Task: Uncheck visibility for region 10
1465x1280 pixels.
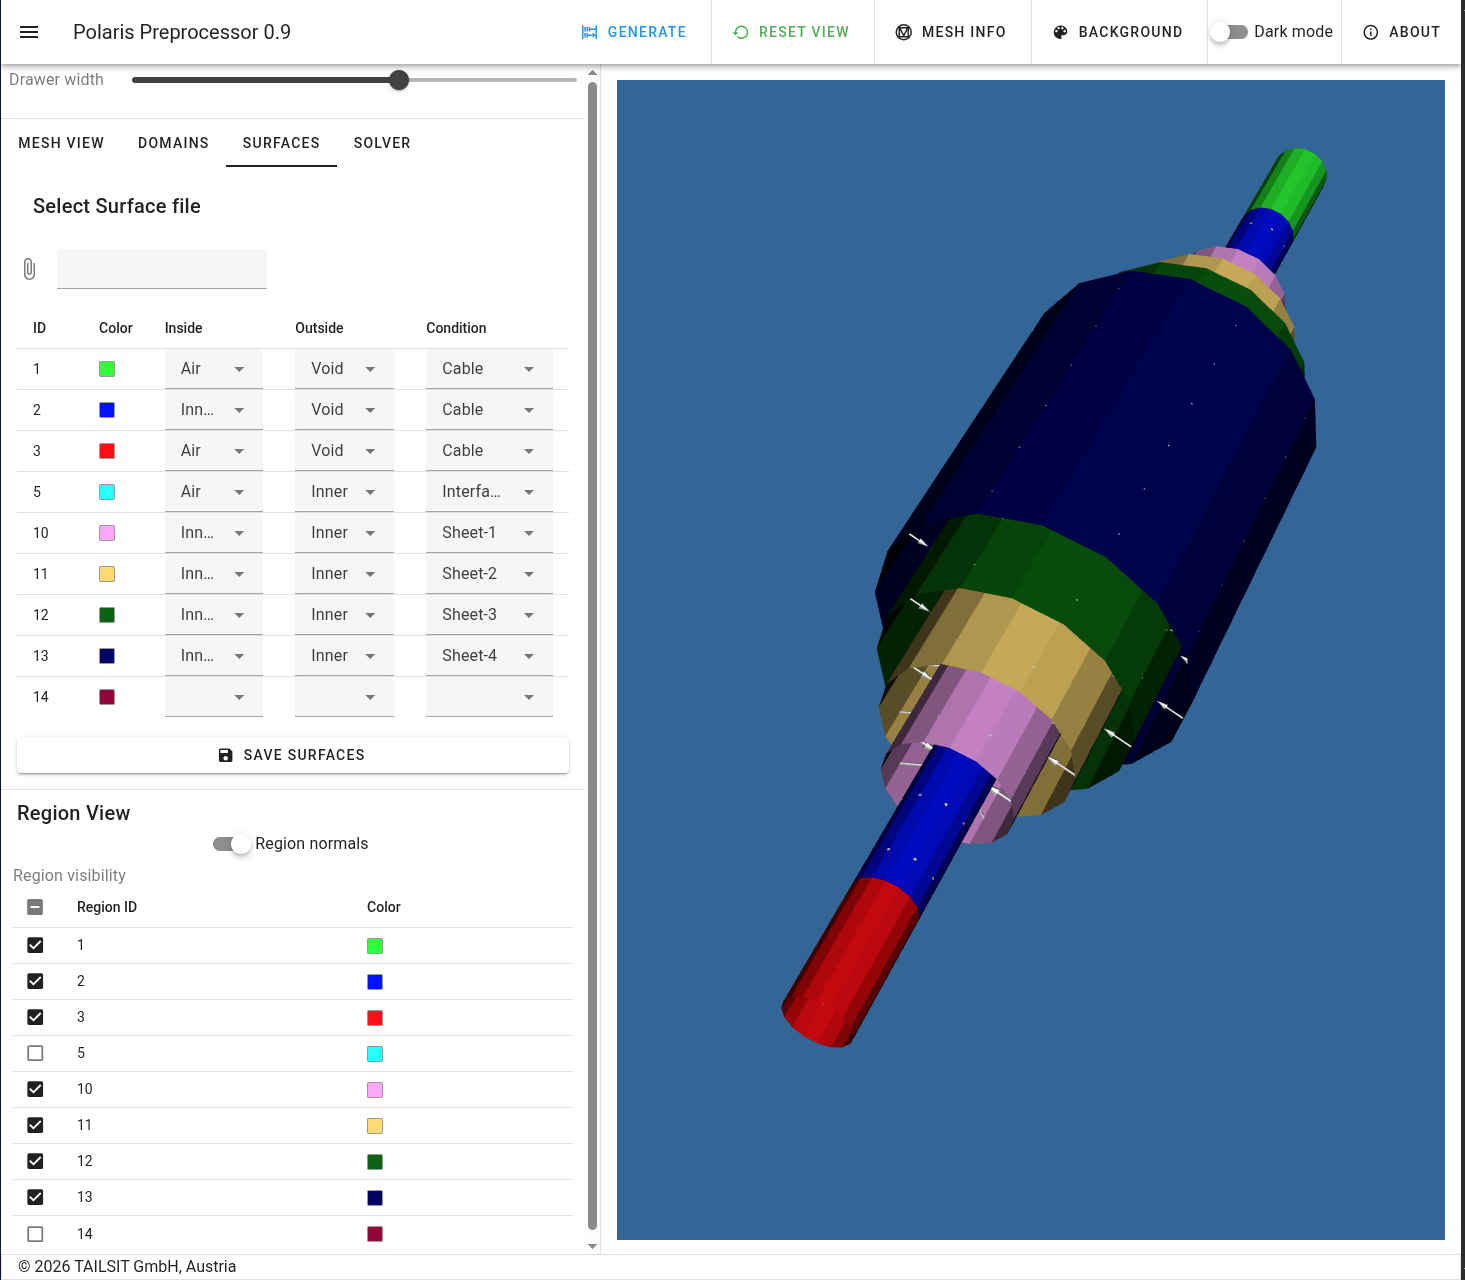Action: click(35, 1089)
